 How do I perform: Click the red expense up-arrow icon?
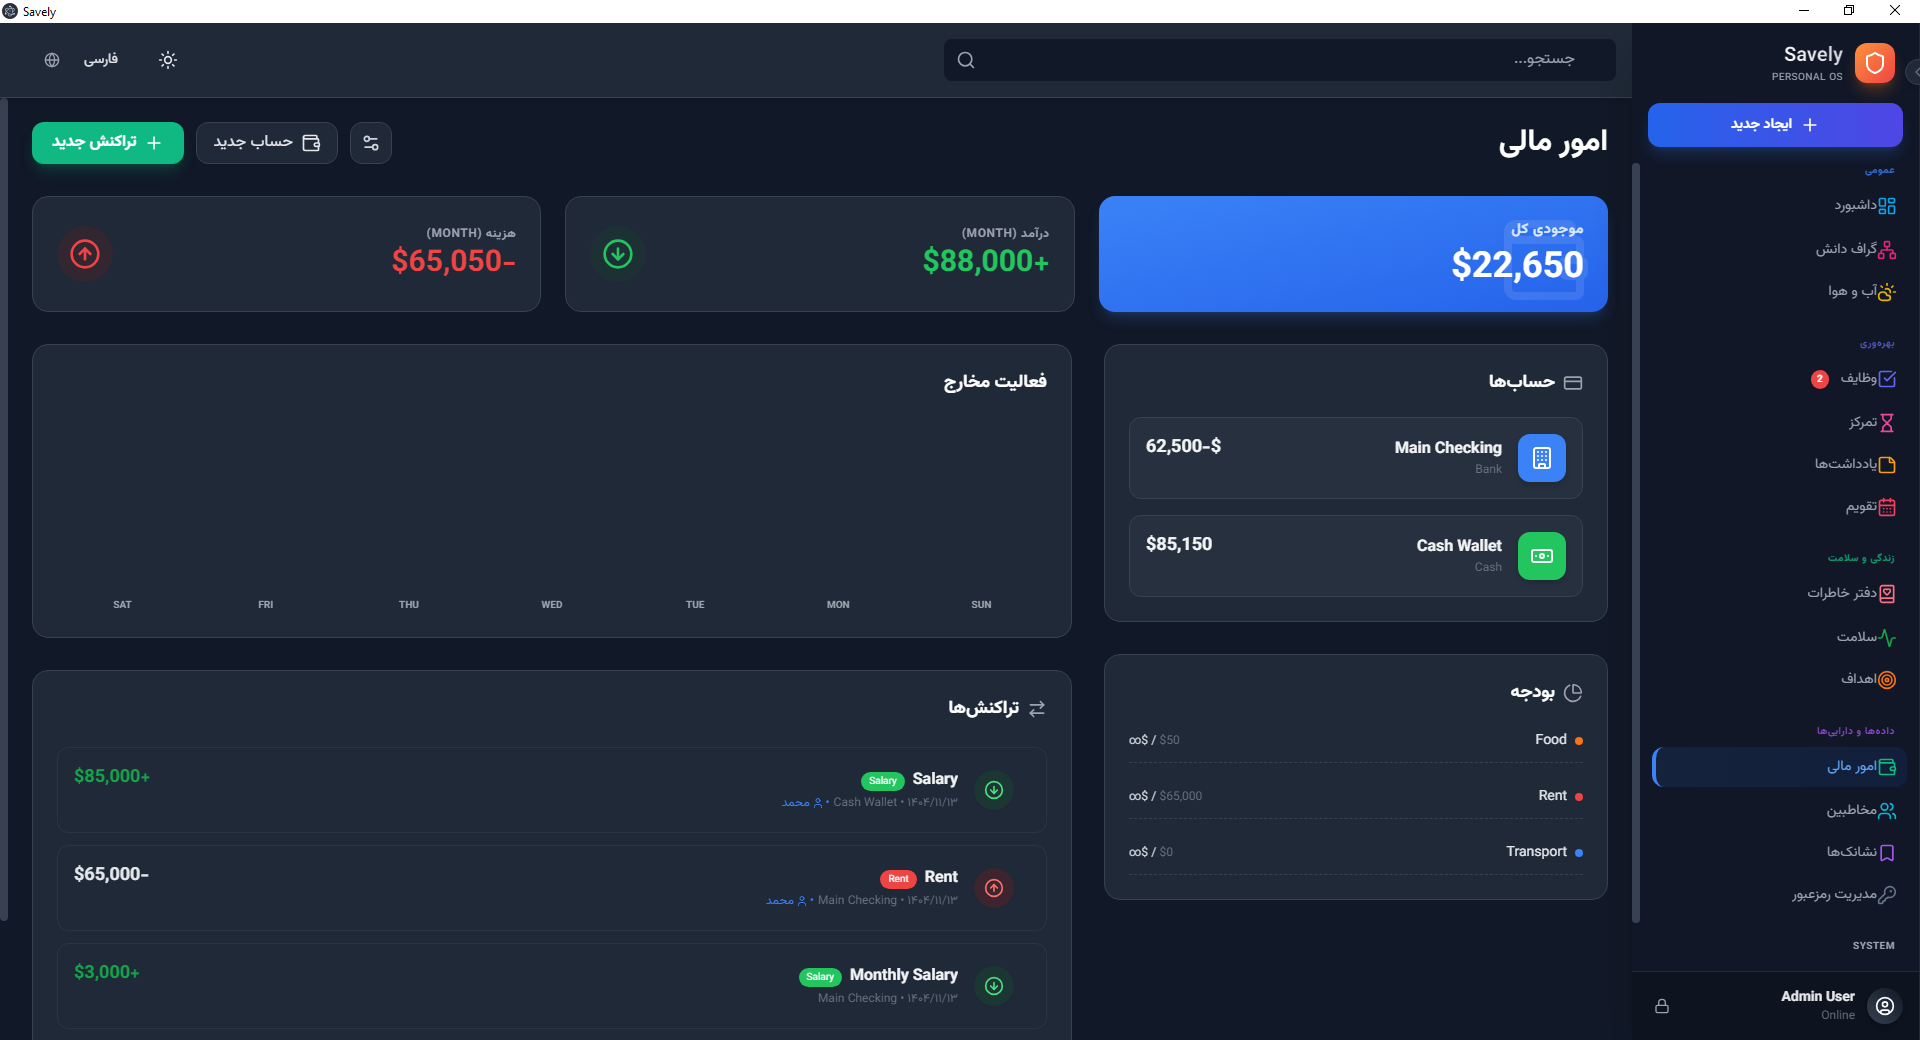[85, 254]
